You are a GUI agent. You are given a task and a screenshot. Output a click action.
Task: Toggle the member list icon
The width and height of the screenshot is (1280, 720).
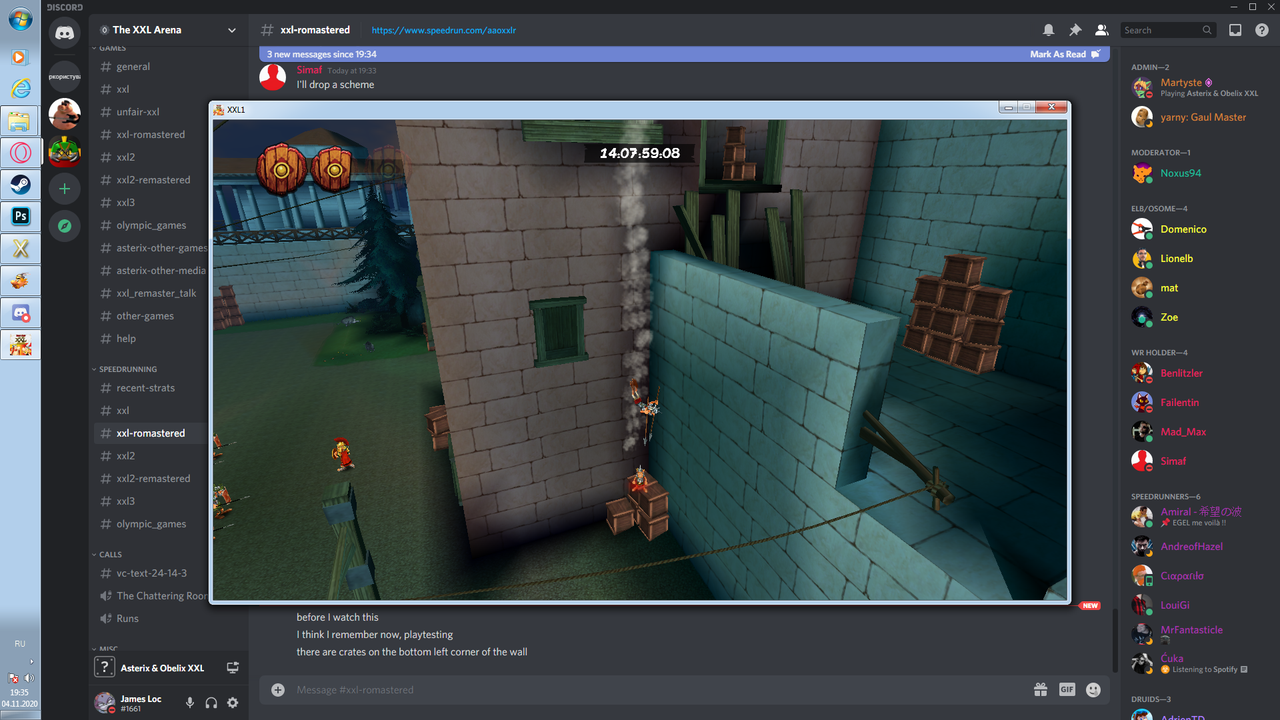click(x=1102, y=30)
